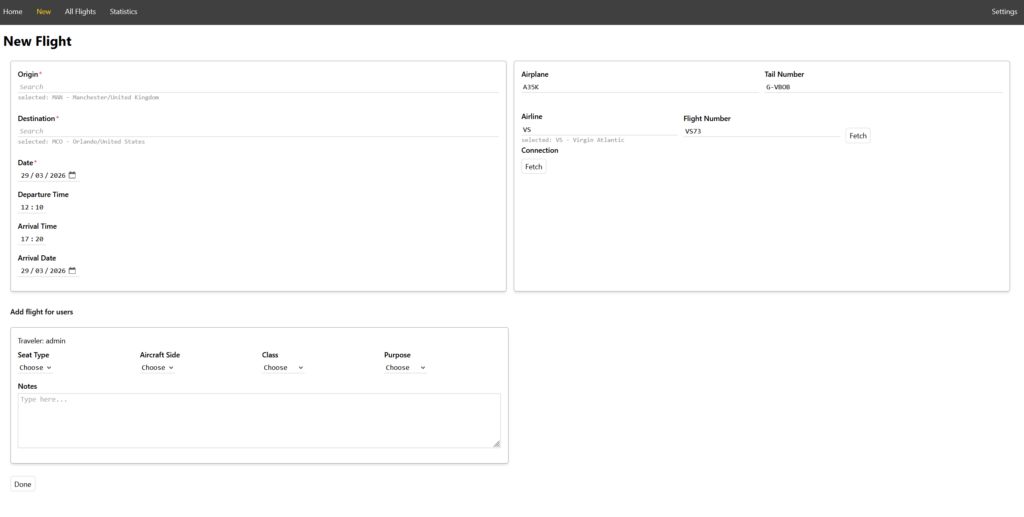Screen dimensions: 1024x517
Task: Focus the Origin search field
Action: pyautogui.click(x=258, y=87)
